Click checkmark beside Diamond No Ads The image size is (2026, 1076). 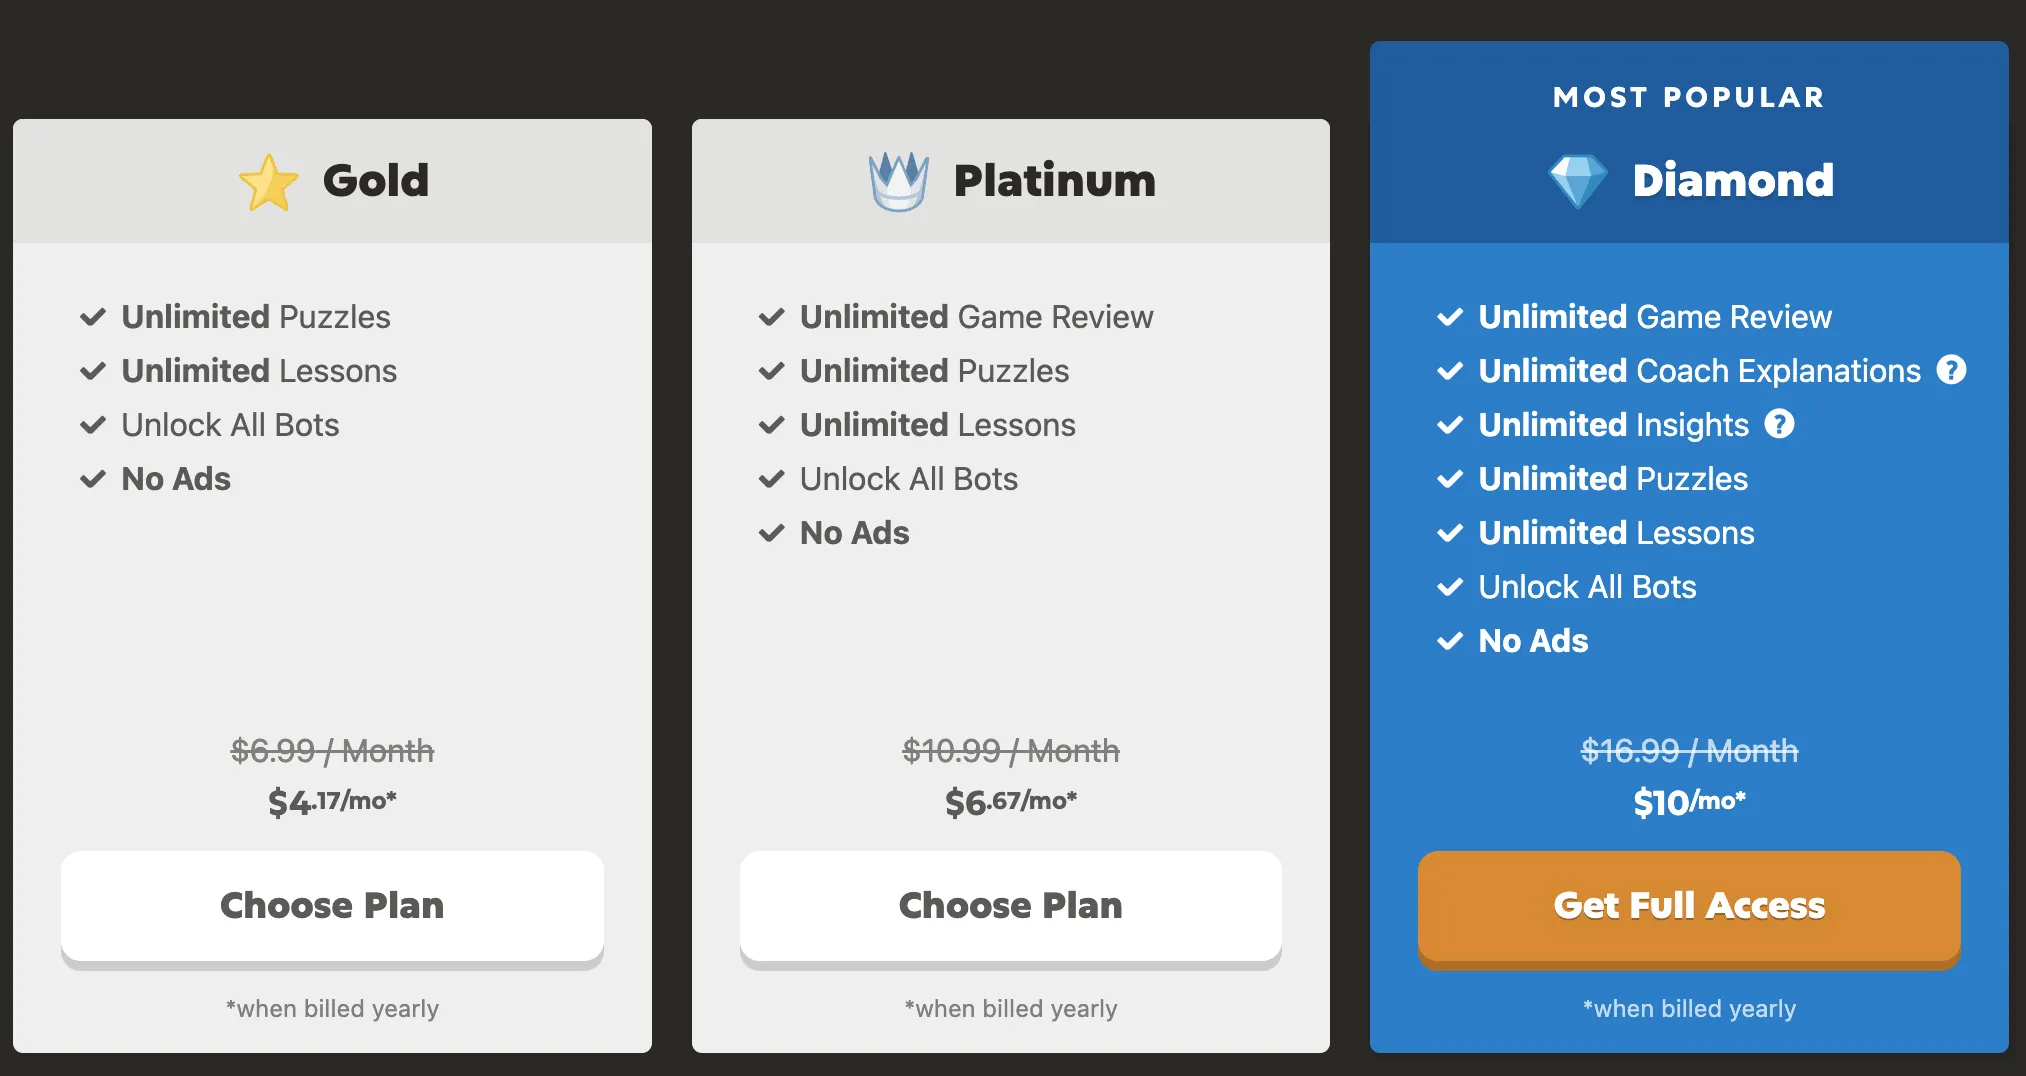(1450, 641)
